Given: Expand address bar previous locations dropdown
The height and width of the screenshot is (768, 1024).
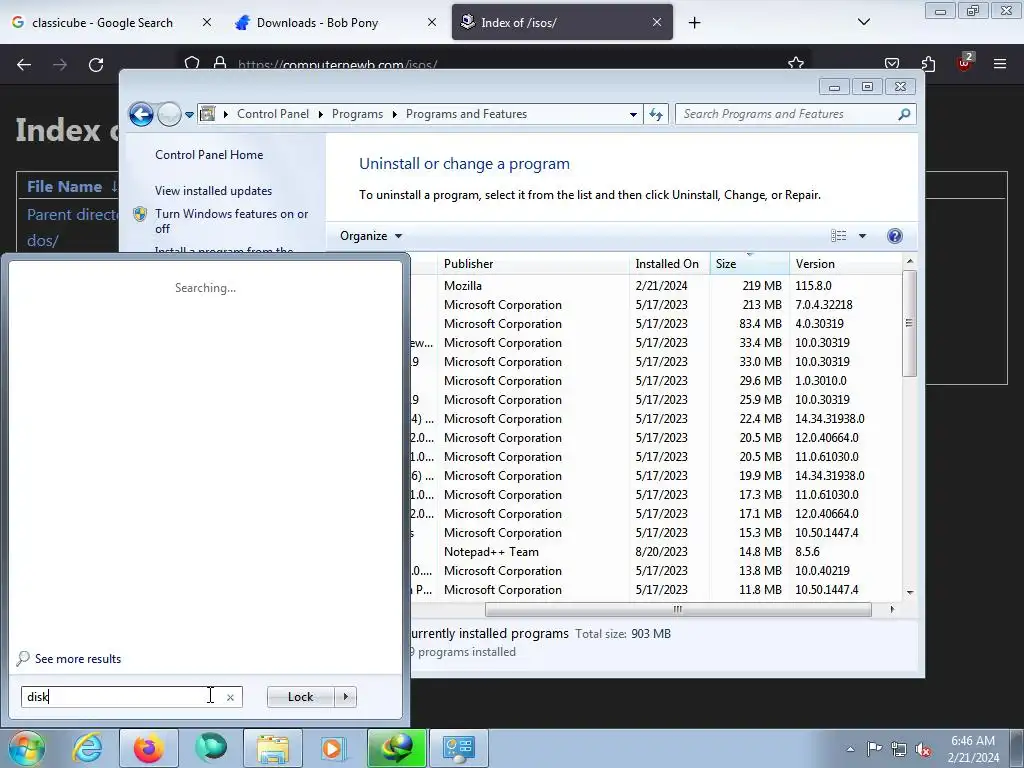Looking at the screenshot, I should pyautogui.click(x=633, y=114).
